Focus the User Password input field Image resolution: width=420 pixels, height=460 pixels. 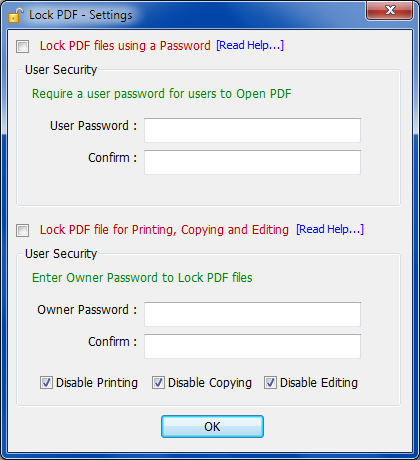(x=252, y=130)
